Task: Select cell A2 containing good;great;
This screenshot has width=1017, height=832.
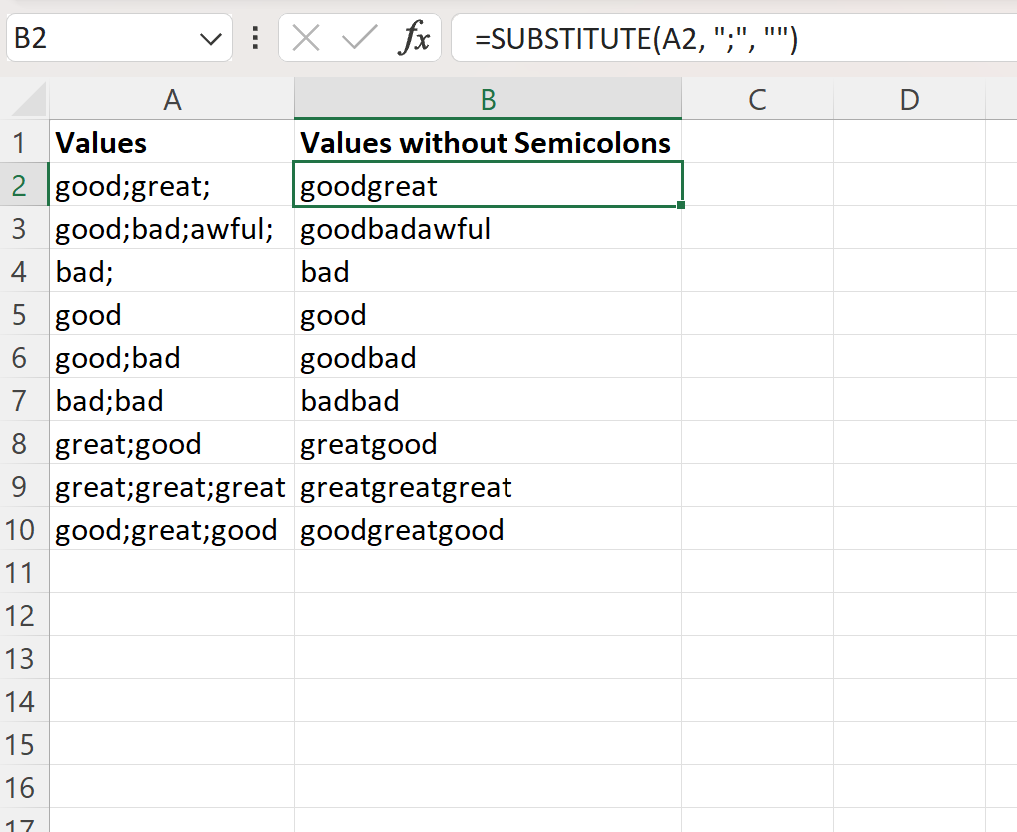Action: (172, 186)
